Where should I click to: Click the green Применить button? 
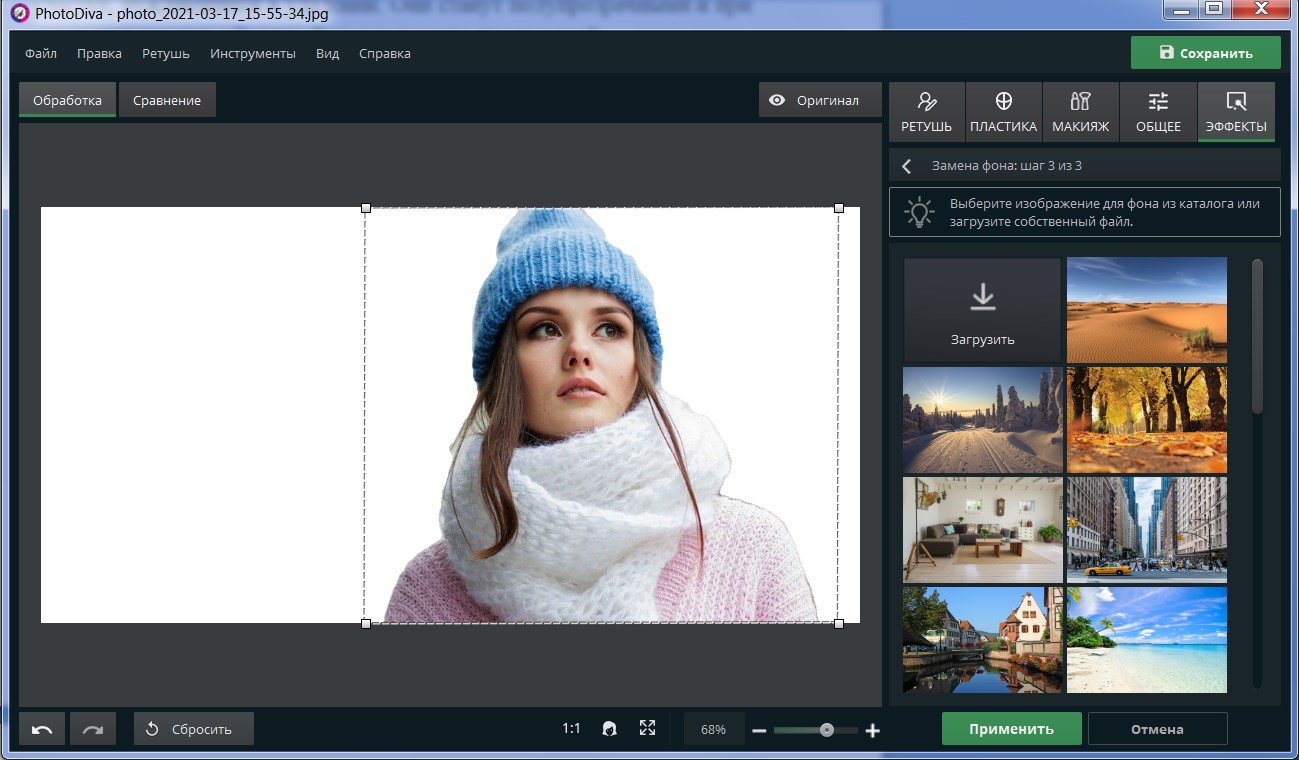(1011, 729)
